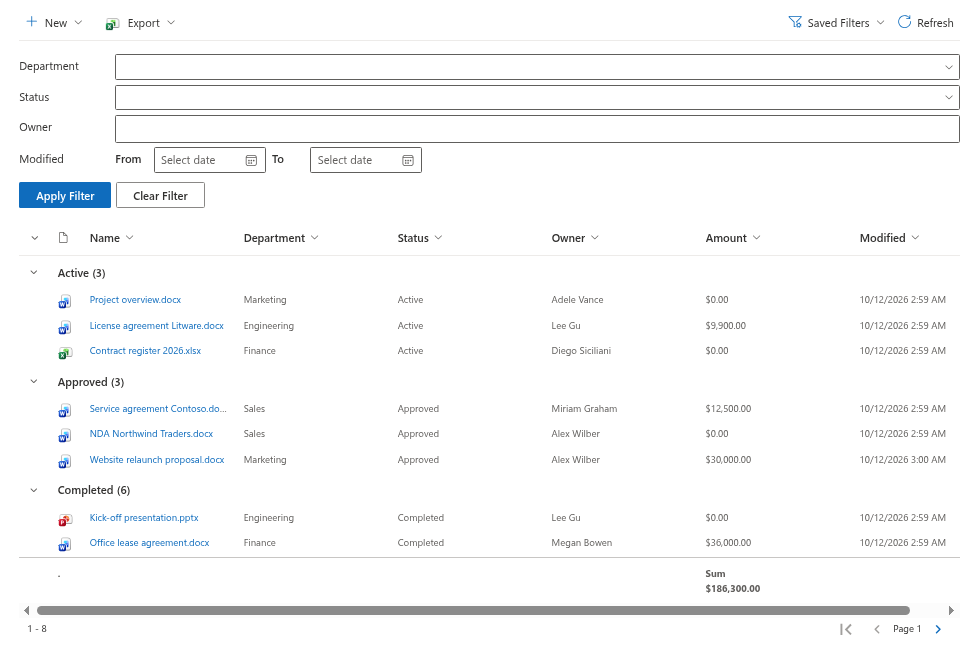Screen dimensions: 980x645
Task: Click Word icon for Office lease agreement.docx
Action: pos(64,544)
